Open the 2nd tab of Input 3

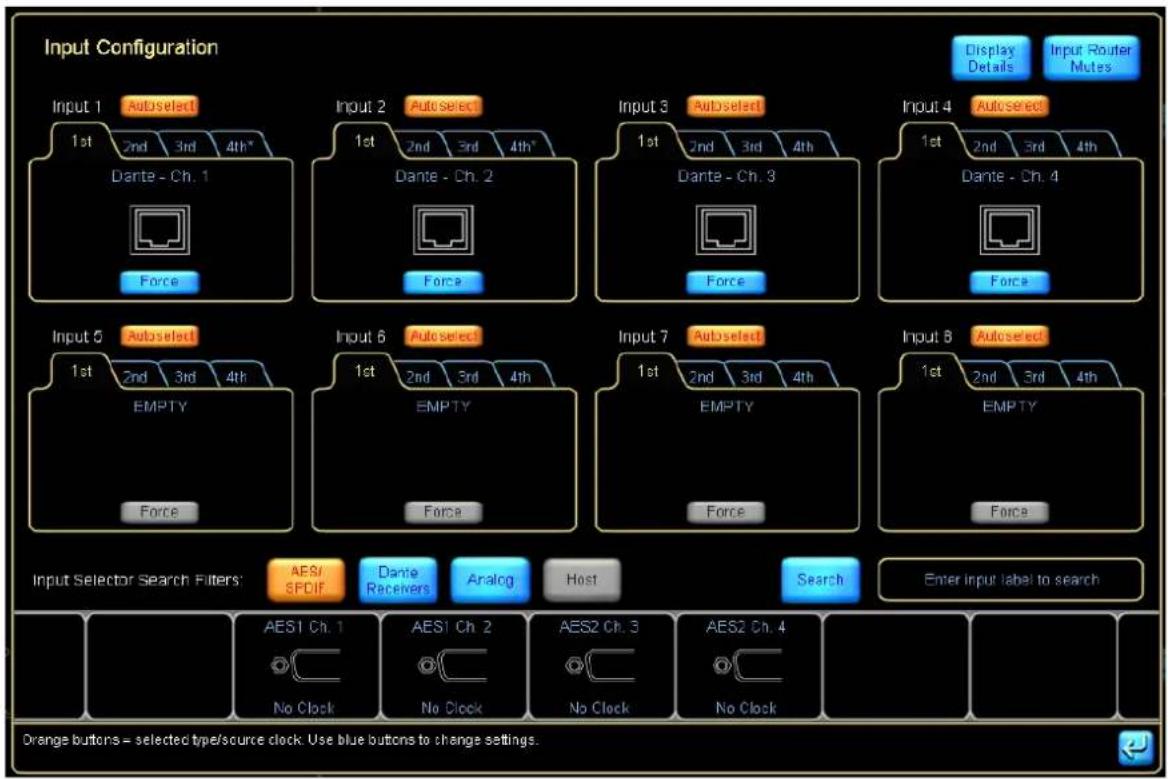tap(701, 147)
